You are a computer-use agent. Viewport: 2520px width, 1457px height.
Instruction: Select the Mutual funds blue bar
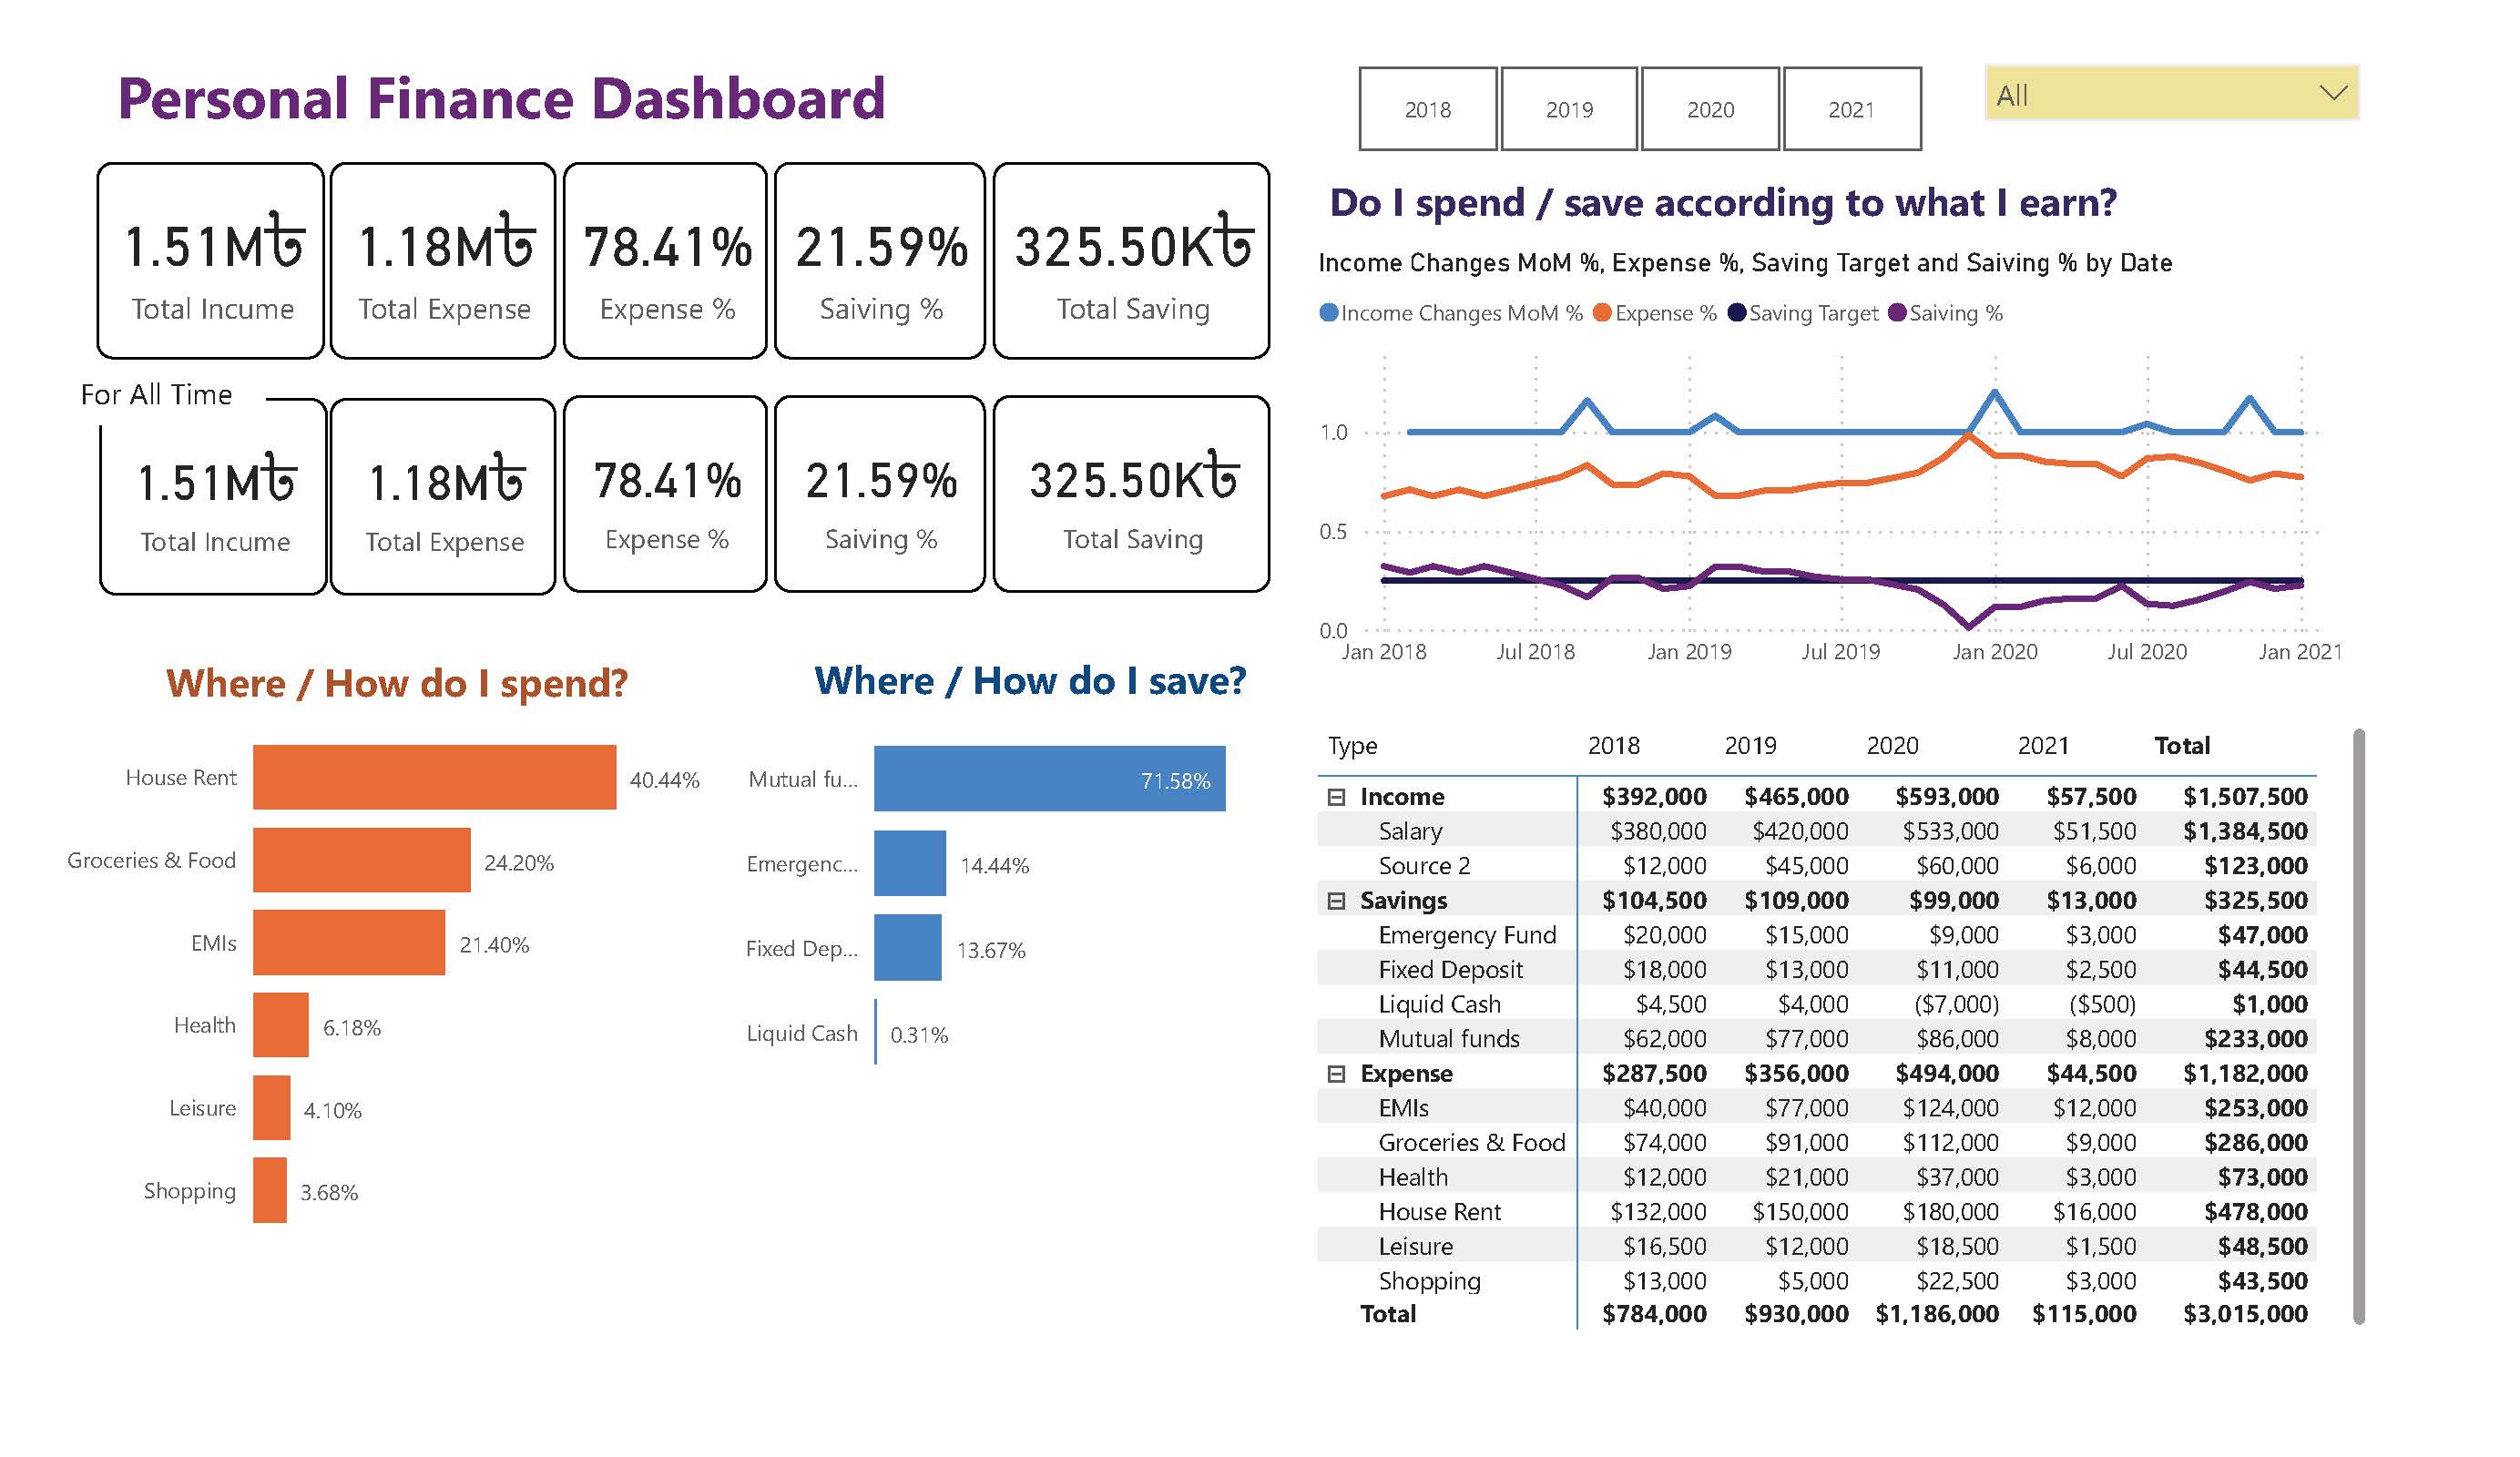(1049, 778)
